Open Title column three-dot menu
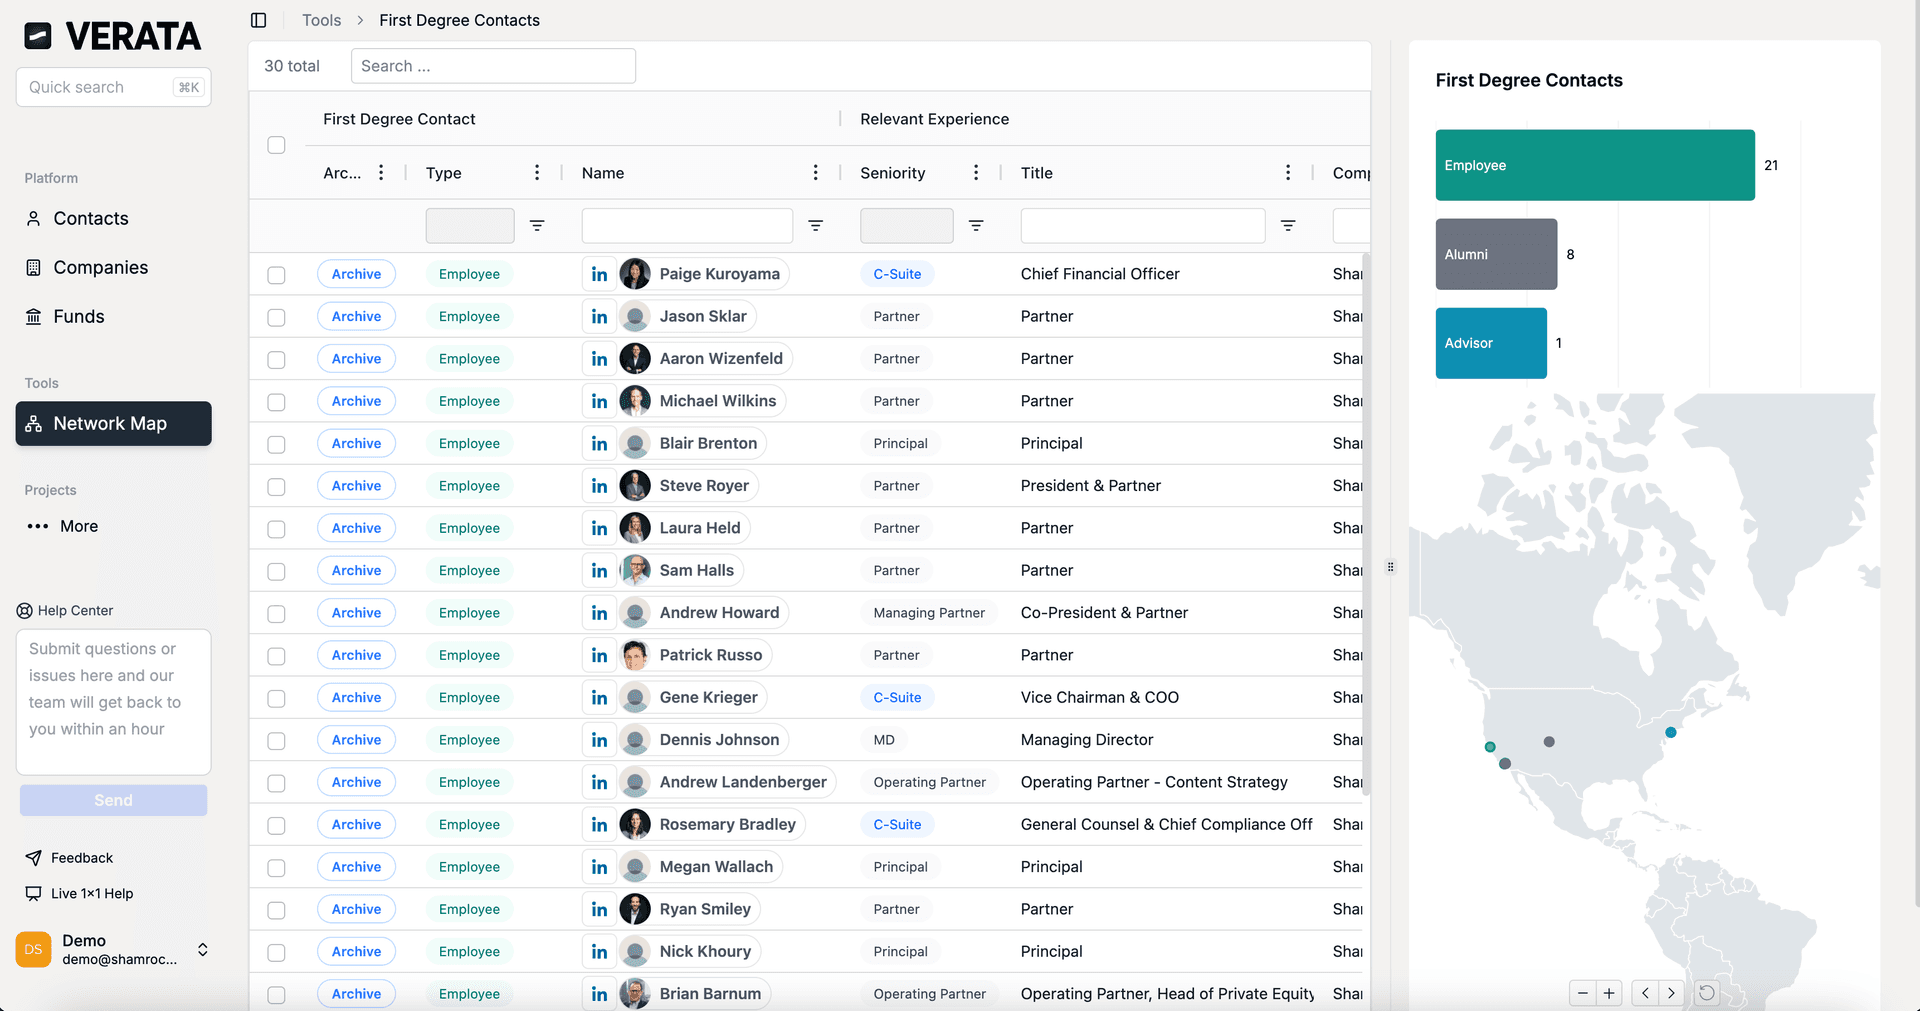Viewport: 1920px width, 1011px height. (1287, 173)
